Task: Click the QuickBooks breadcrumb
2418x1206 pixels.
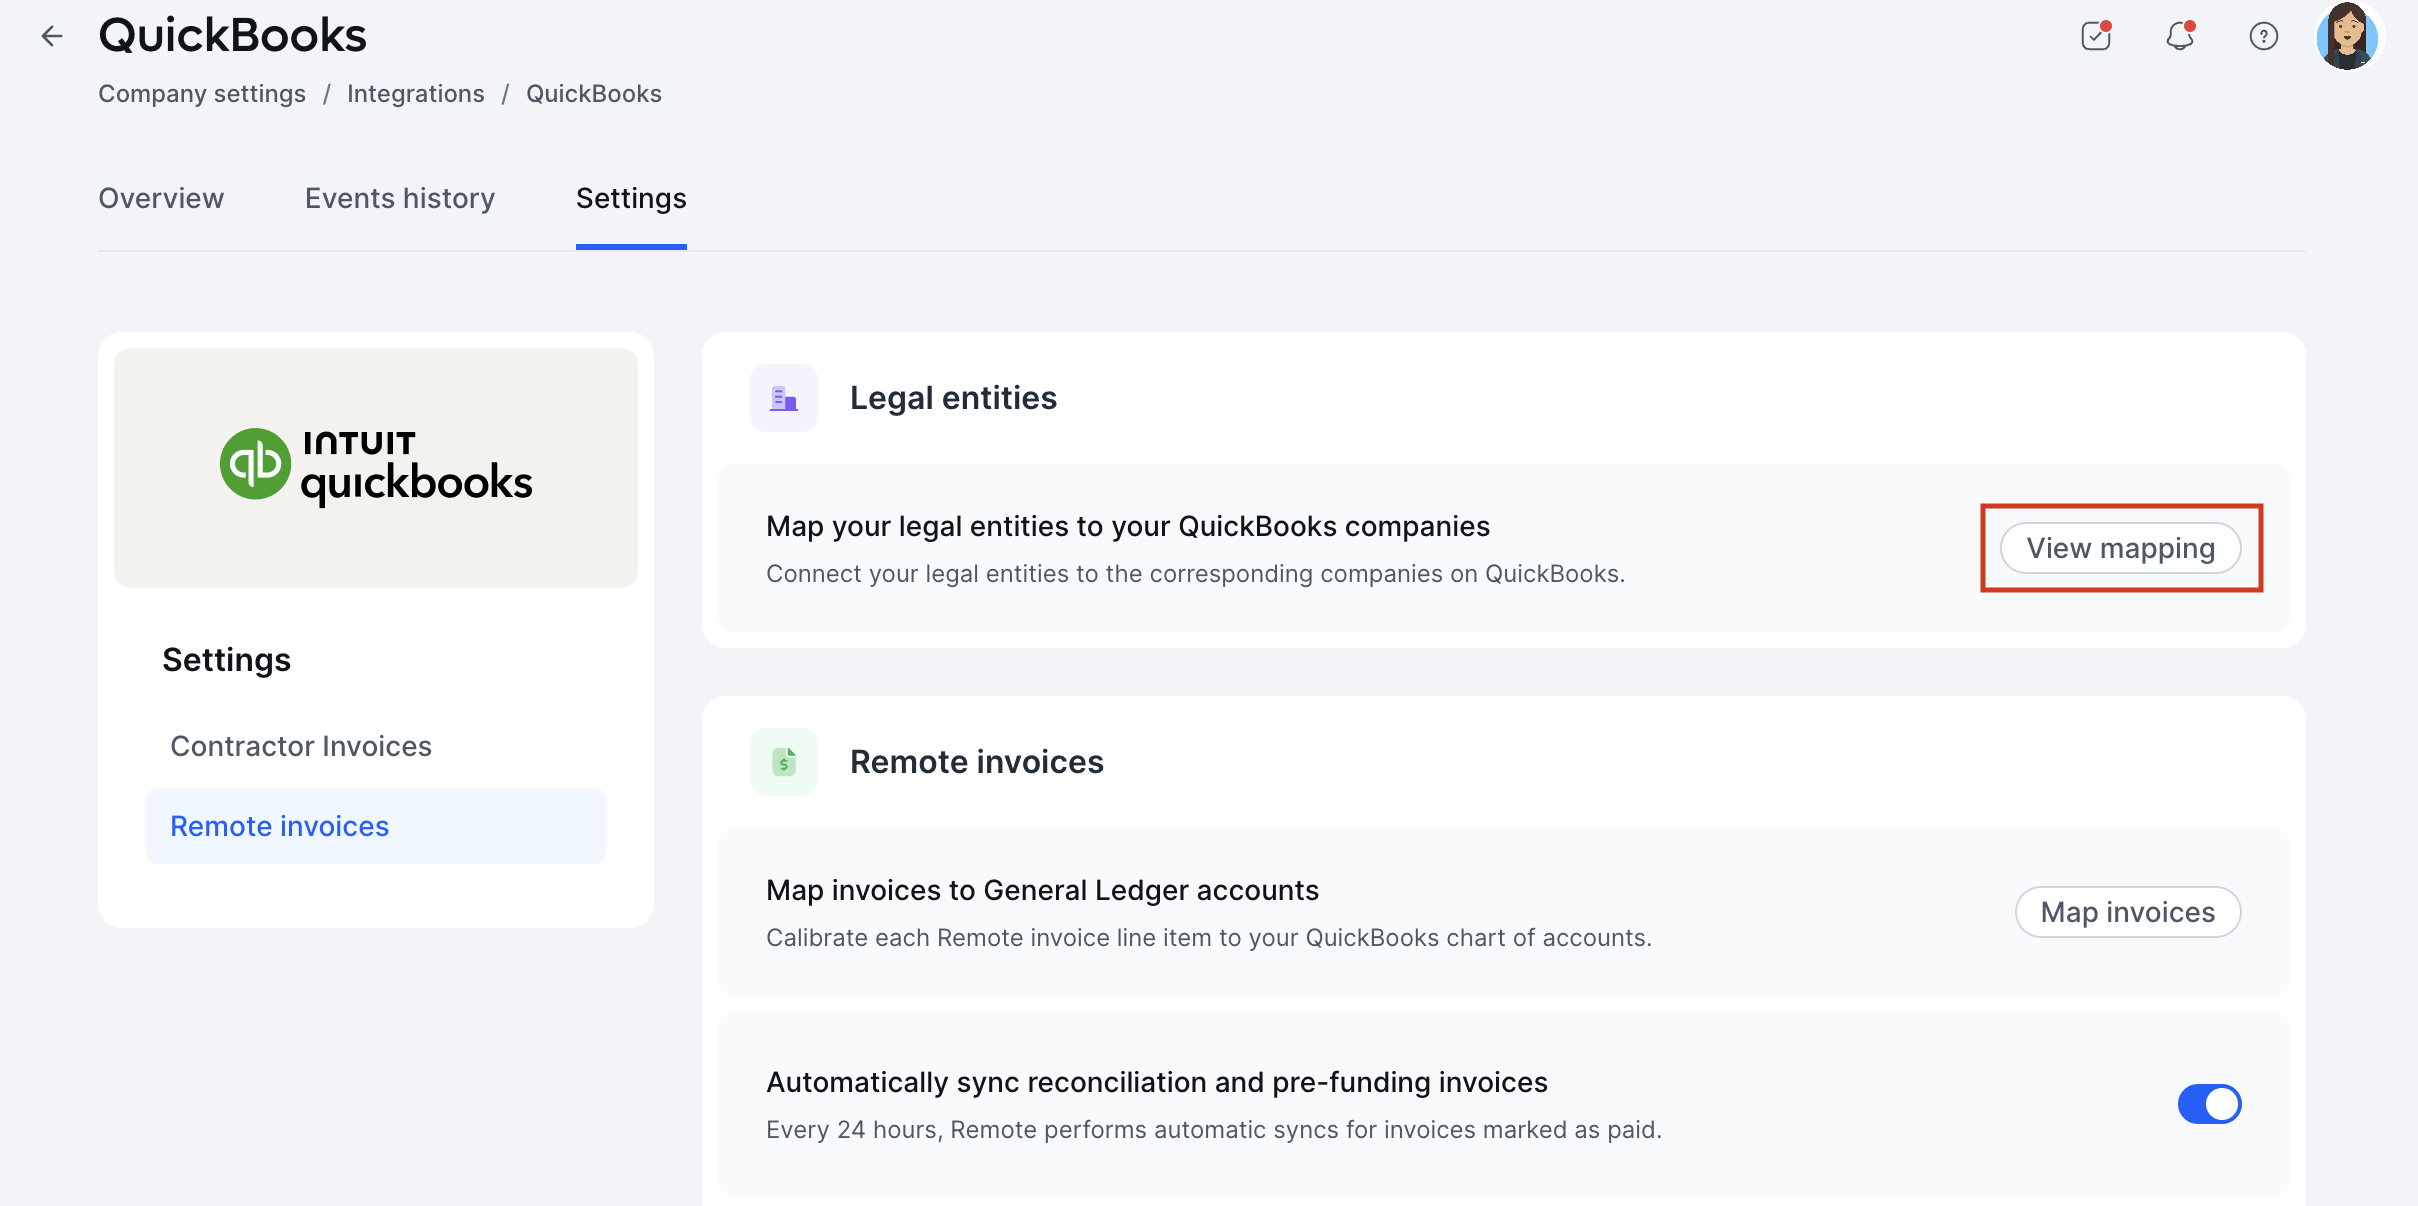Action: [594, 94]
